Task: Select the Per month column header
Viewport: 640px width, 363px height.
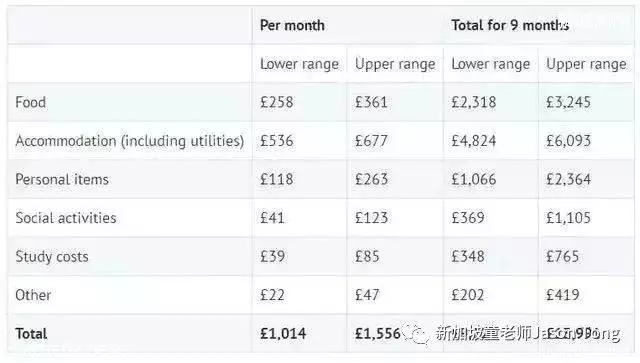Action: [292, 25]
